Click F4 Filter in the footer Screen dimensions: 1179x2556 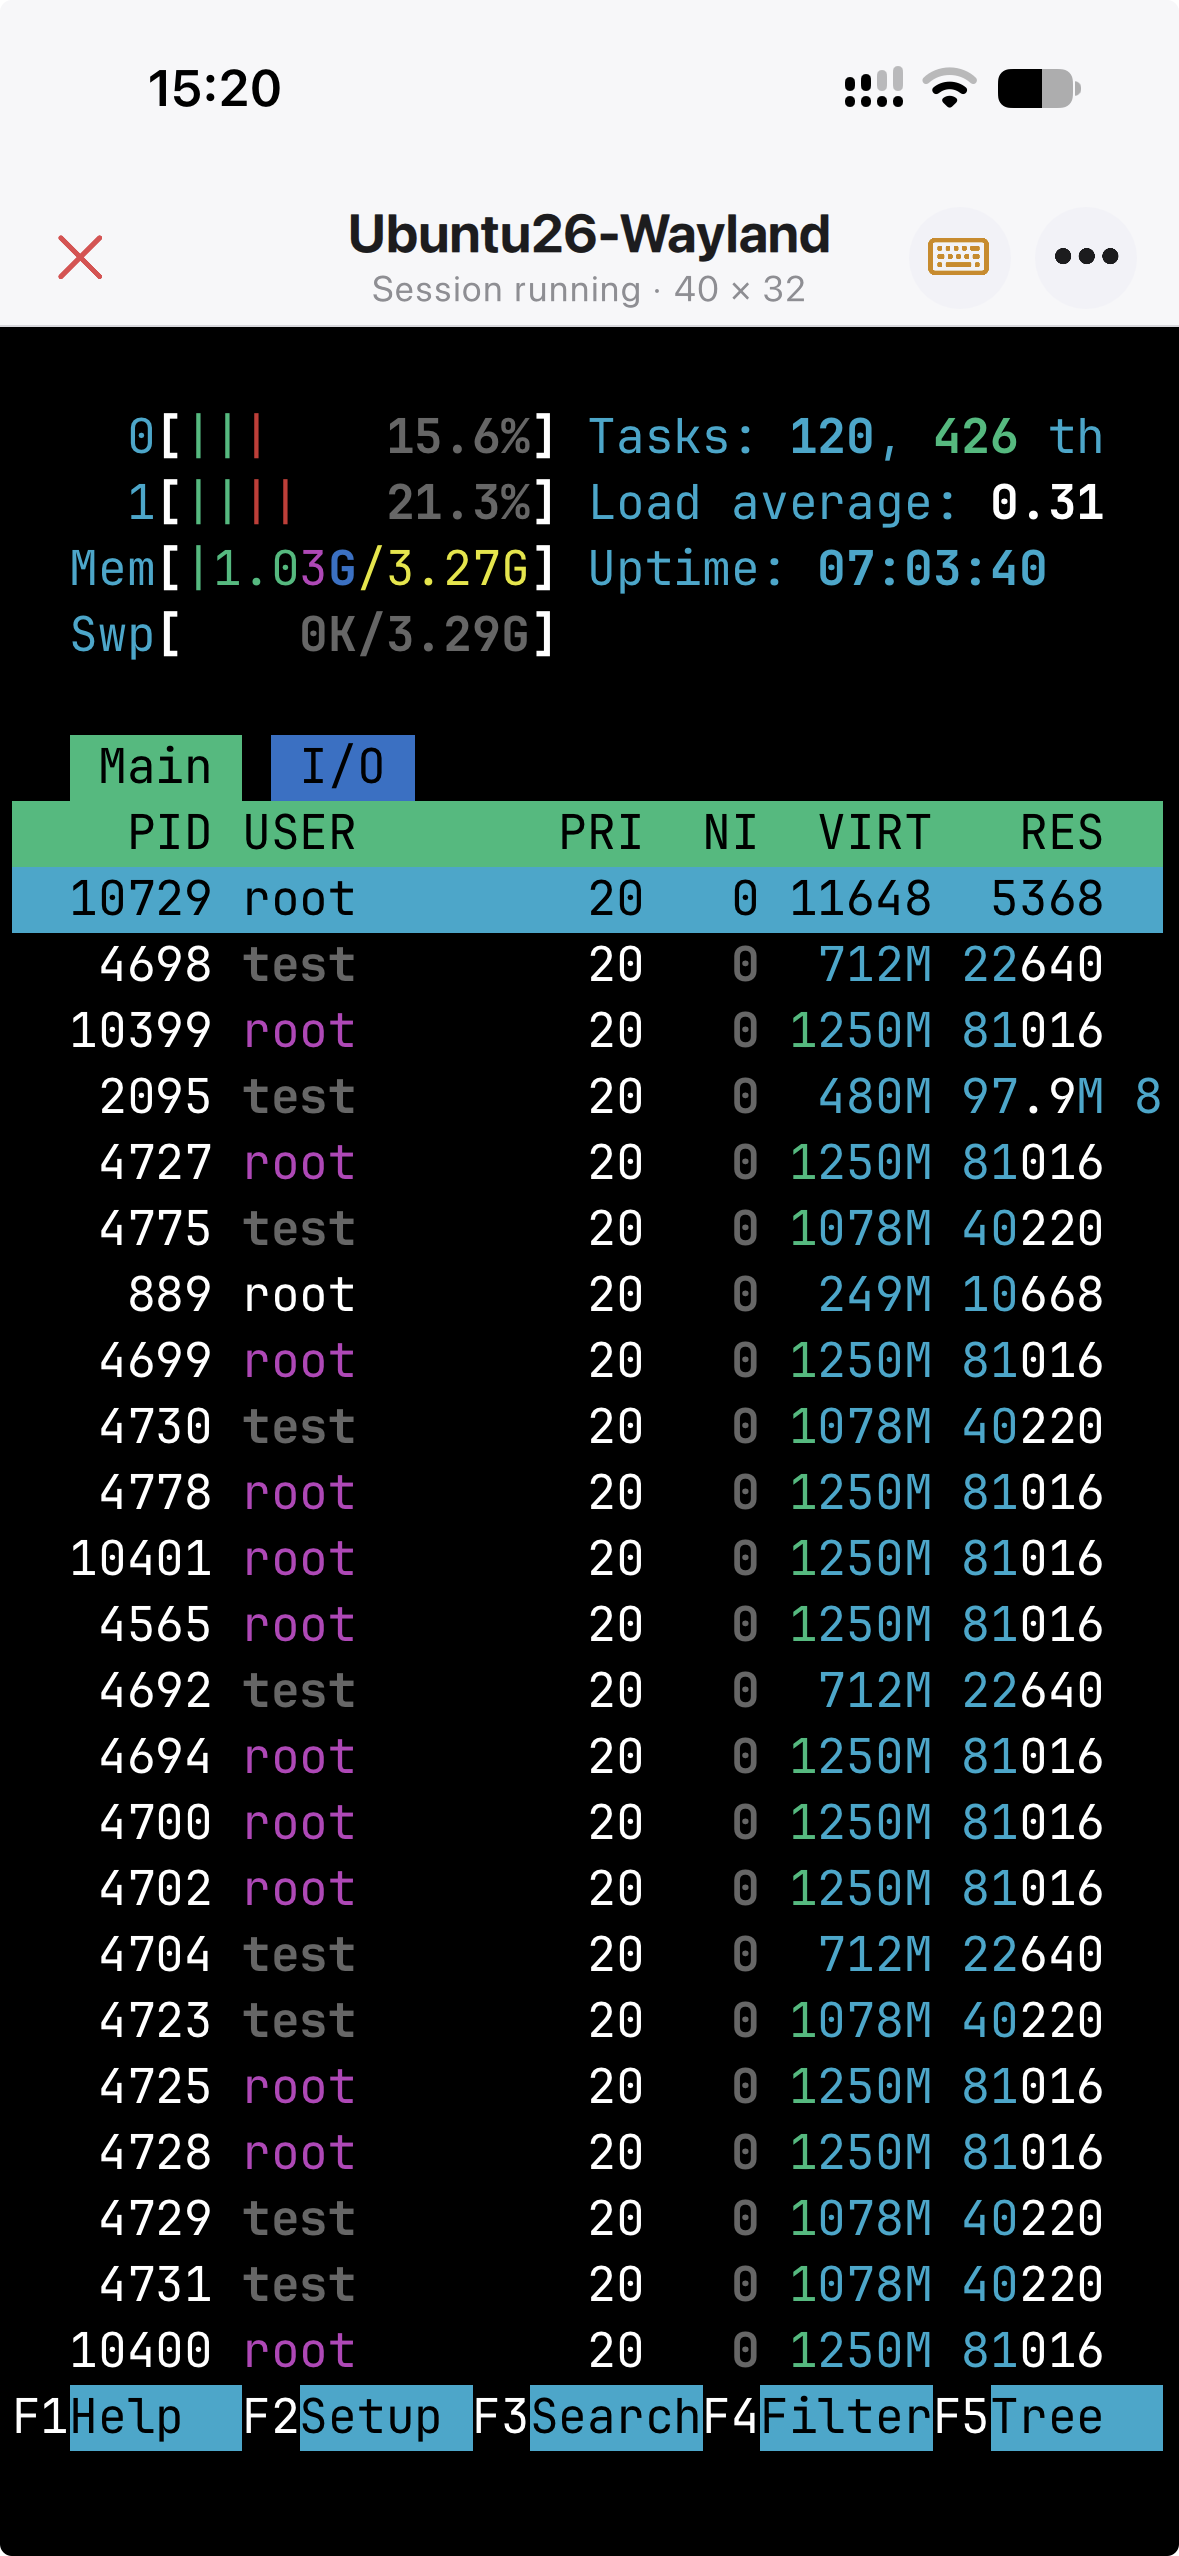818,2417
